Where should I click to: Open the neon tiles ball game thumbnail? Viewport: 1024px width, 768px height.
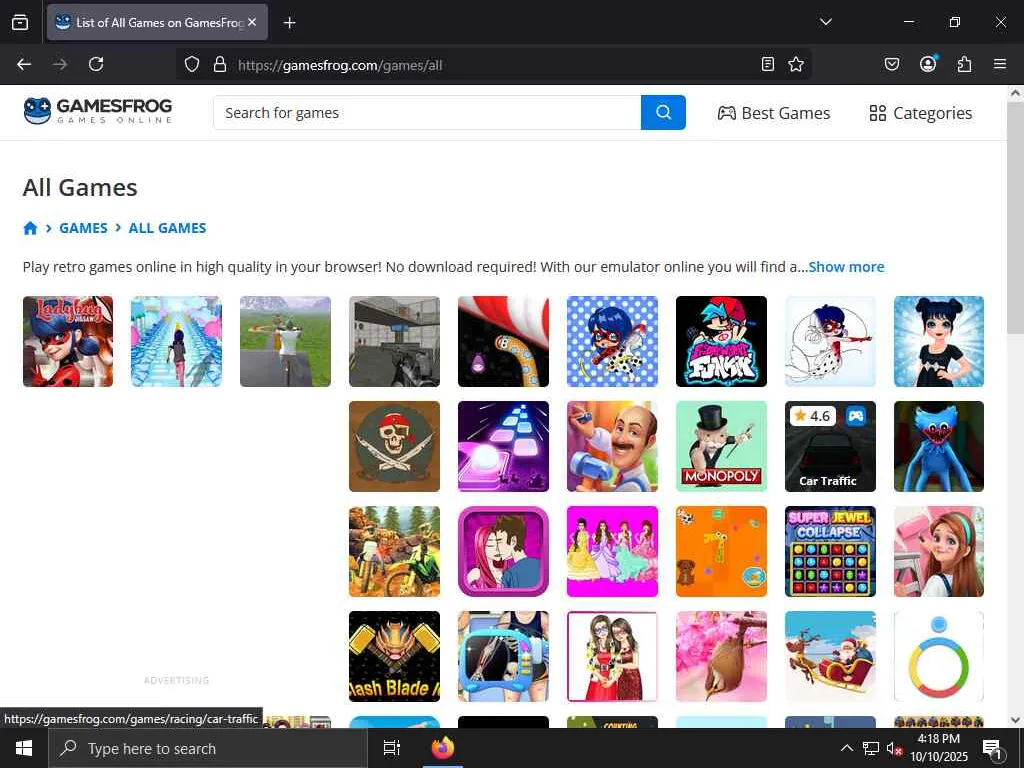point(504,446)
